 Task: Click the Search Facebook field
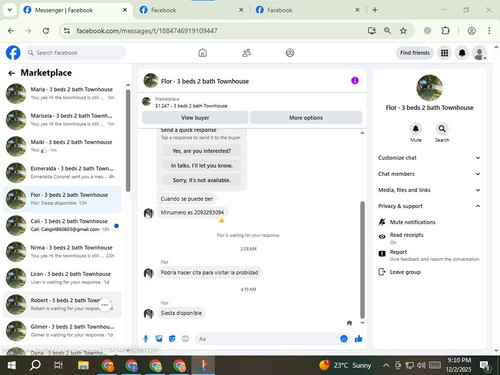click(x=74, y=53)
